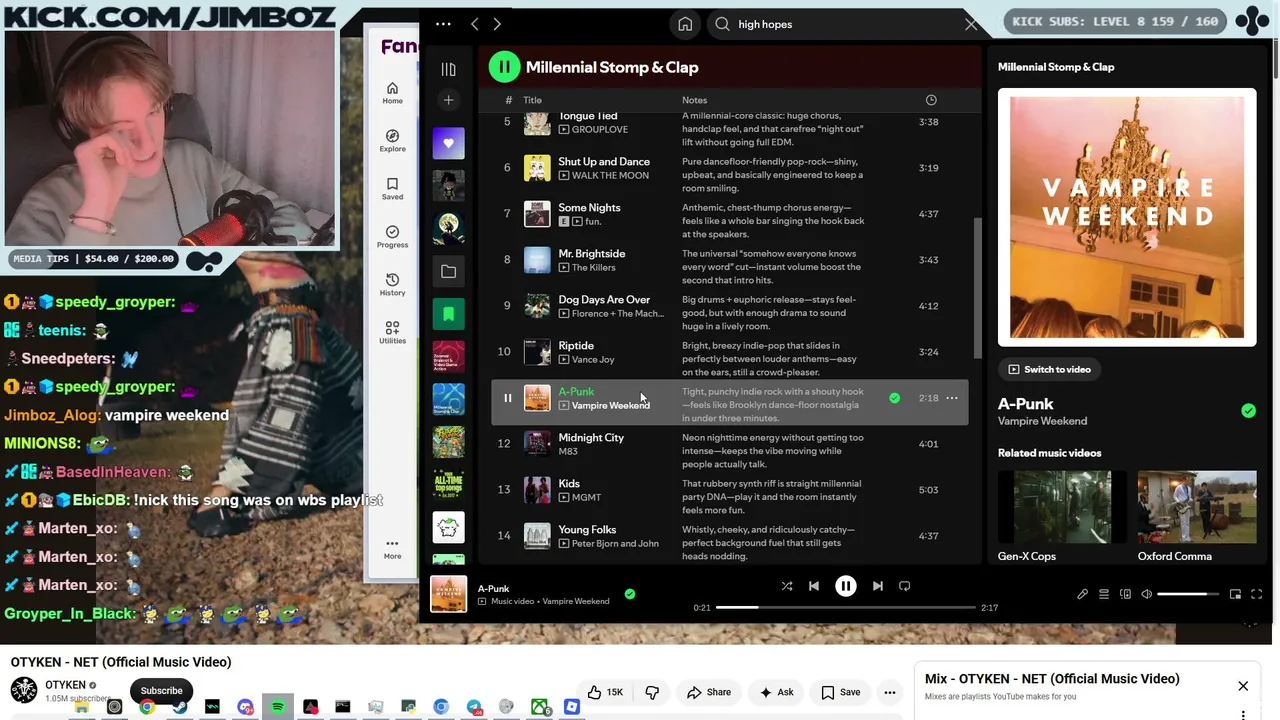The height and width of the screenshot is (720, 1280).
Task: Toggle repeat mode in the player bar
Action: (905, 586)
